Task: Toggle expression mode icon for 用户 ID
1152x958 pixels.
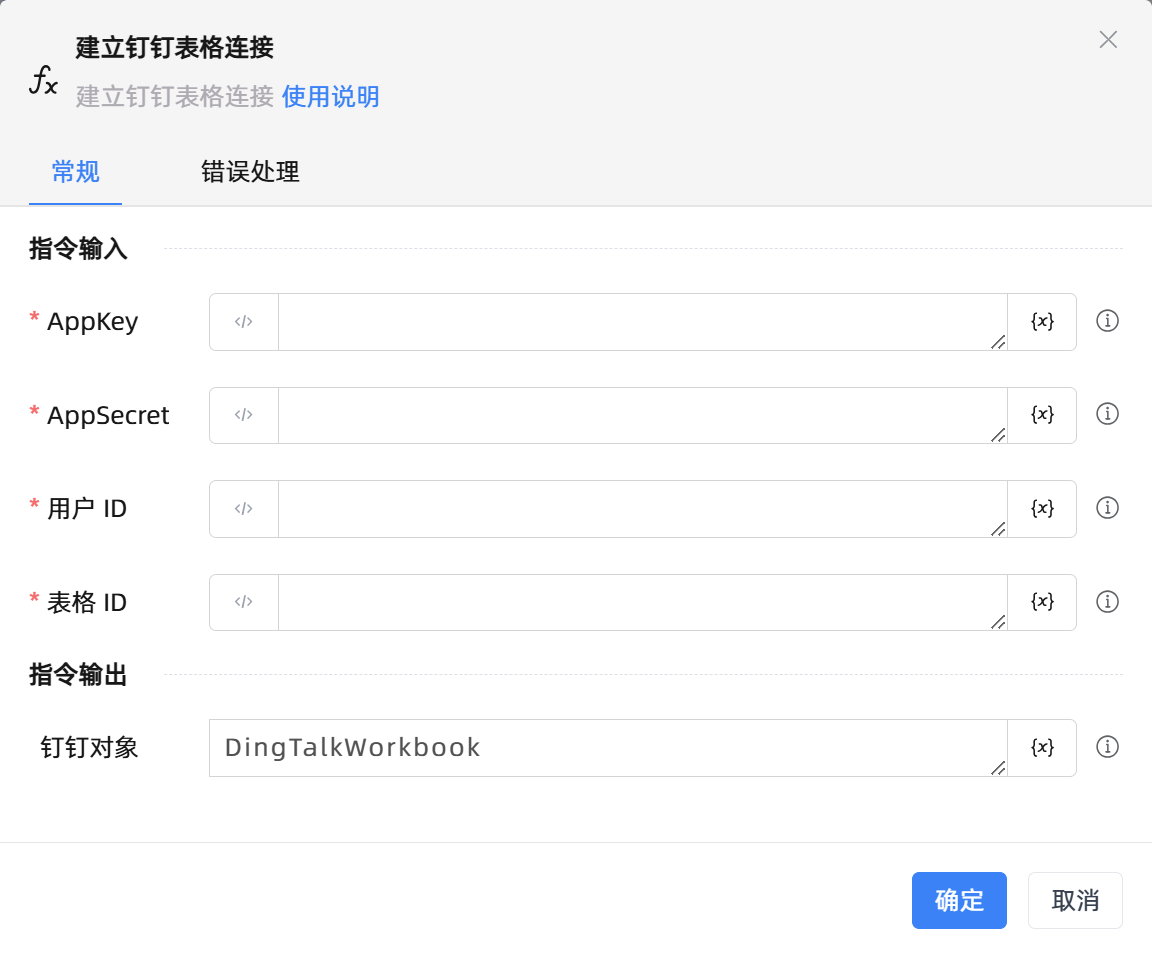Action: (x=244, y=509)
